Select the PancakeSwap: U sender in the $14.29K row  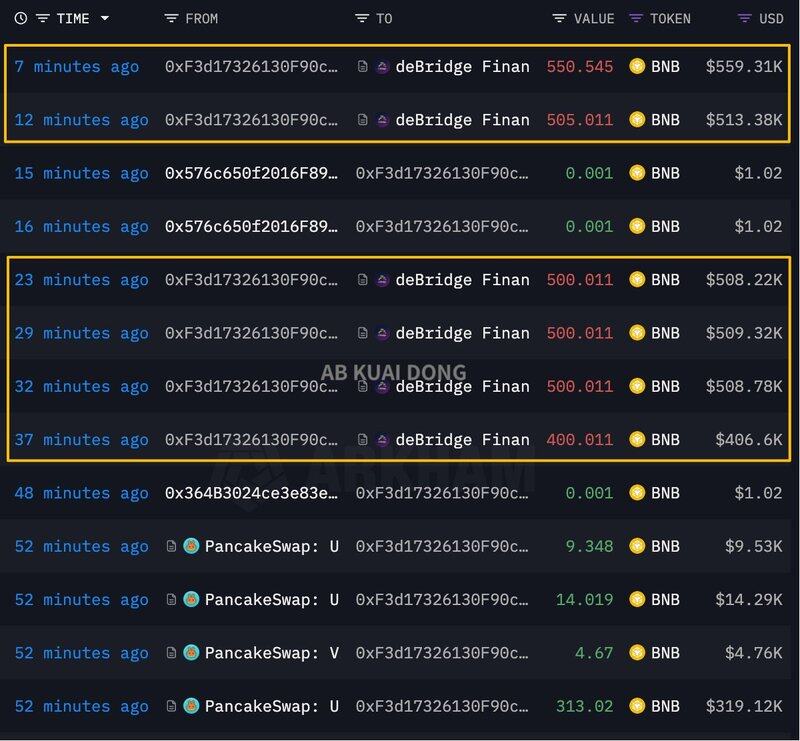272,600
